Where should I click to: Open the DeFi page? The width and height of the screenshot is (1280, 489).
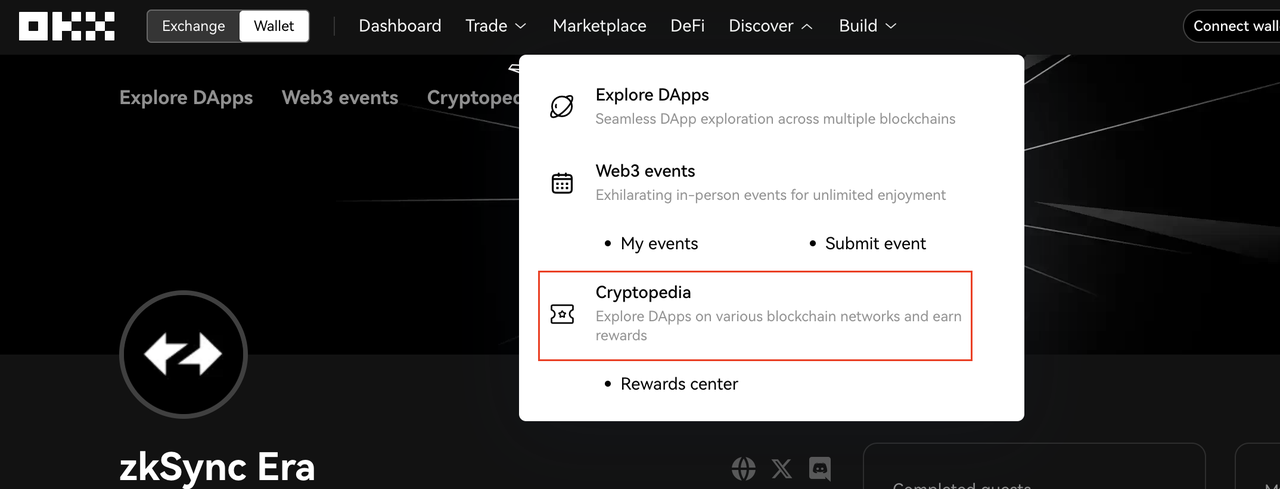pos(687,26)
